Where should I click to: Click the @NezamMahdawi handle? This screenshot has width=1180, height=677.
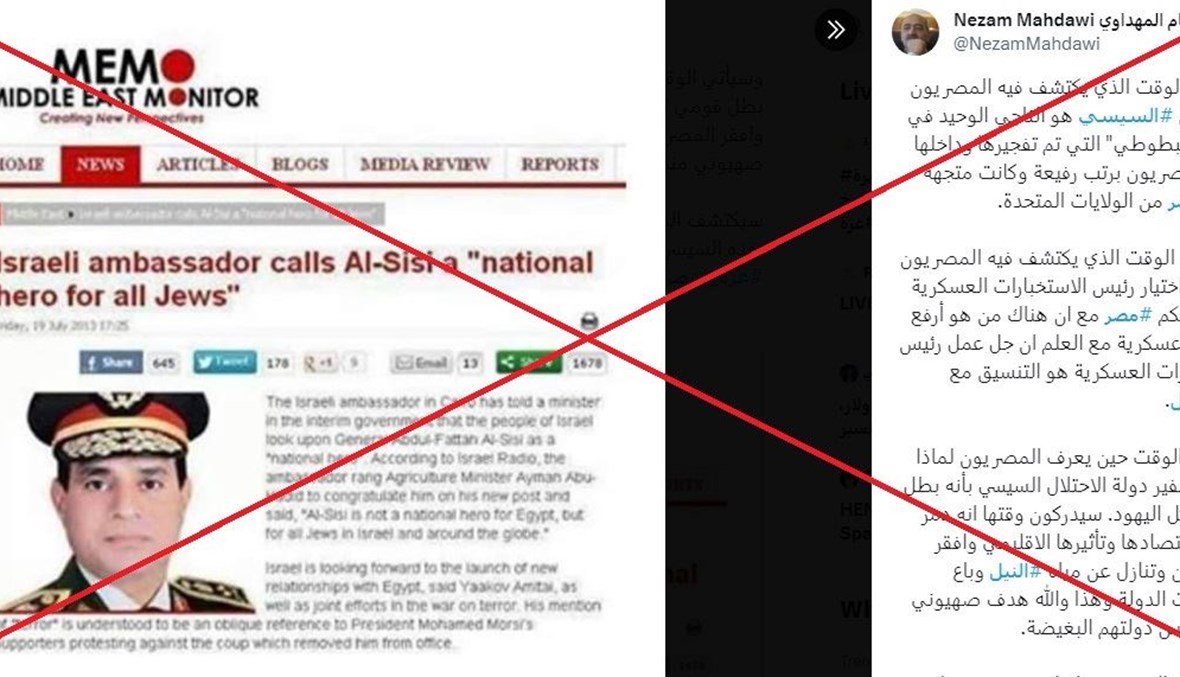(x=1026, y=44)
